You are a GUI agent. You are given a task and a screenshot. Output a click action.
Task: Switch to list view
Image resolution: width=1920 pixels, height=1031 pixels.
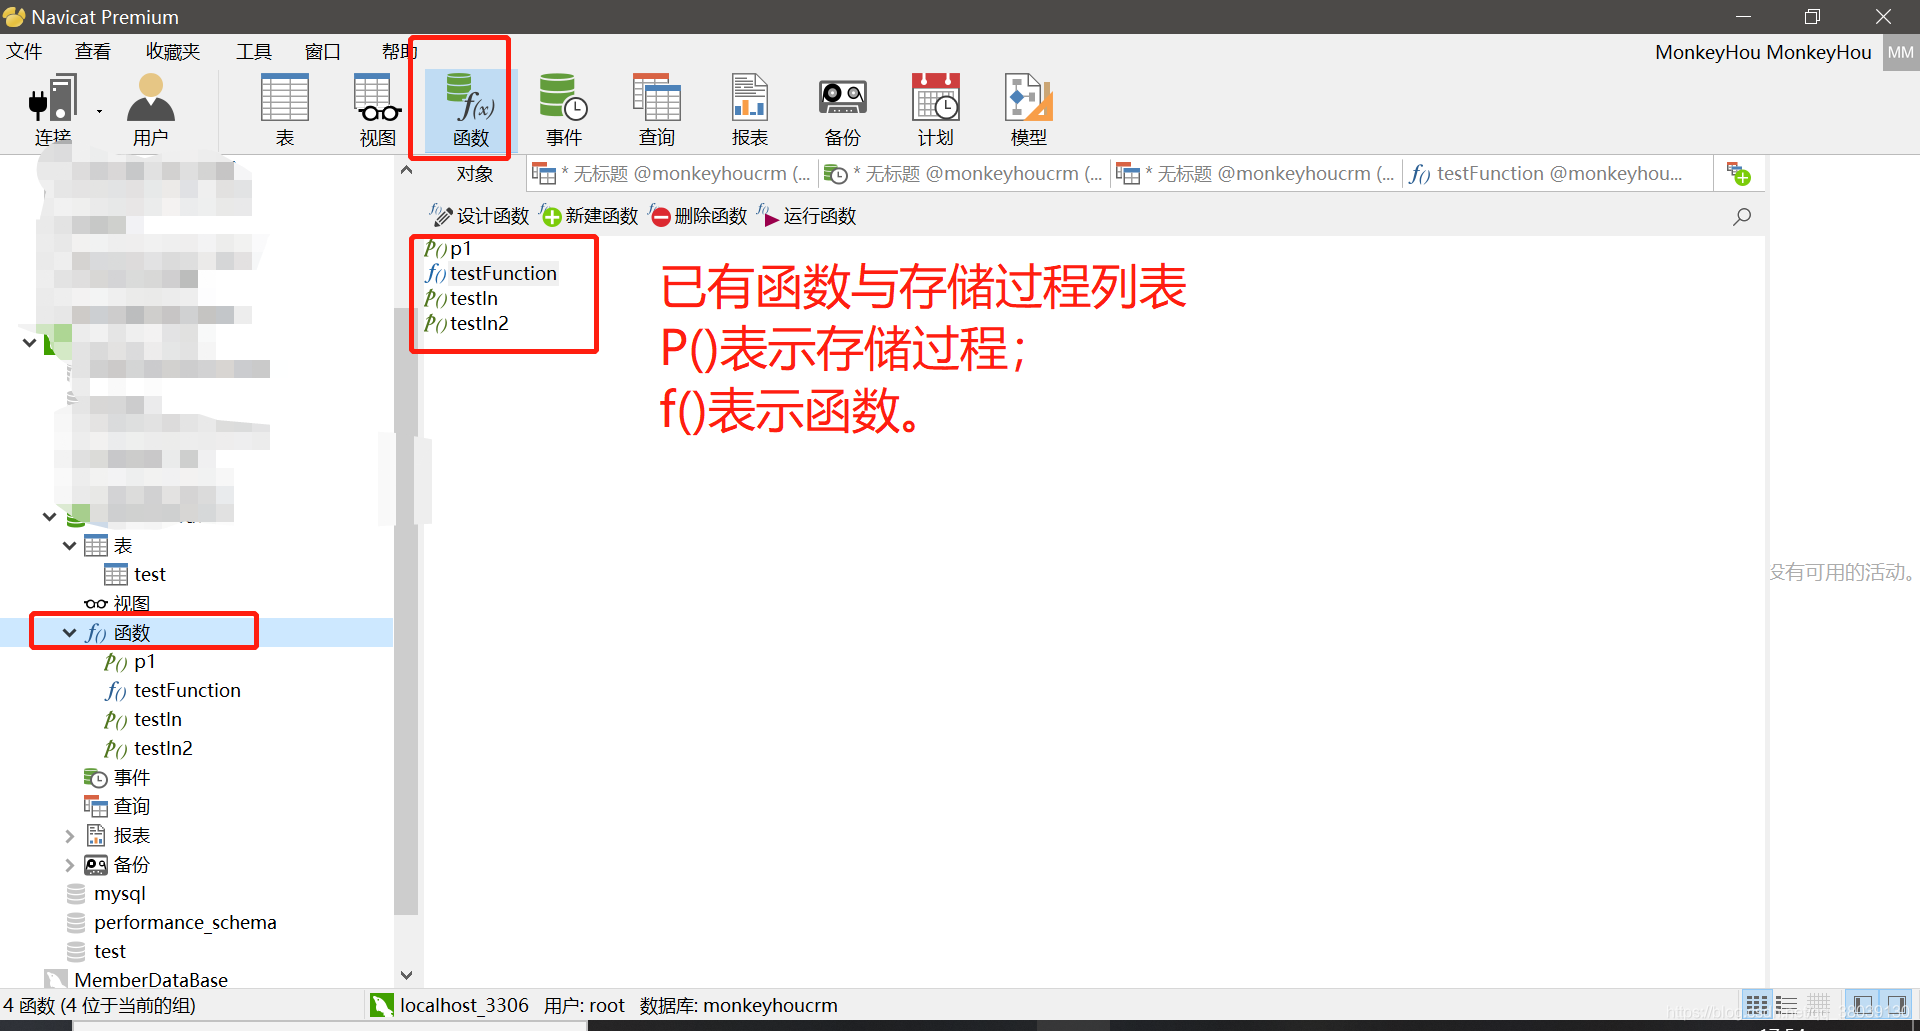(1787, 1004)
